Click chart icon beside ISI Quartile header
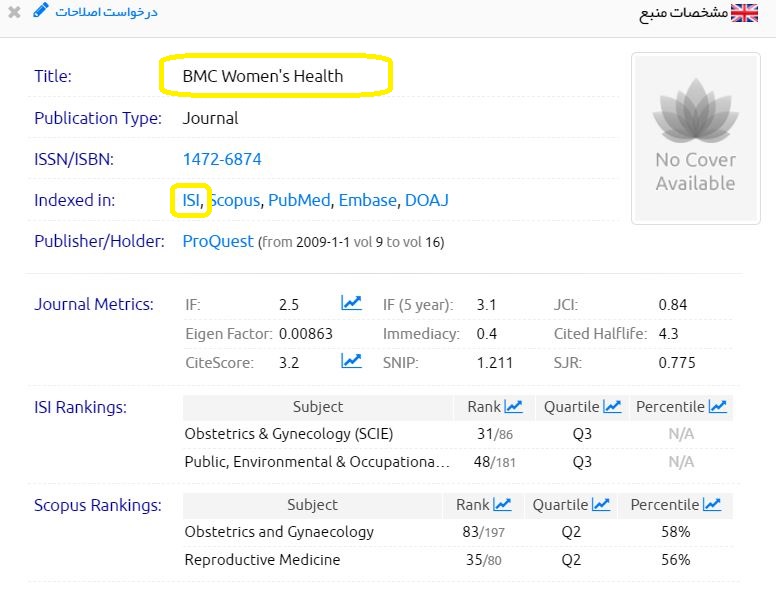Image resolution: width=776 pixels, height=597 pixels. tap(612, 406)
